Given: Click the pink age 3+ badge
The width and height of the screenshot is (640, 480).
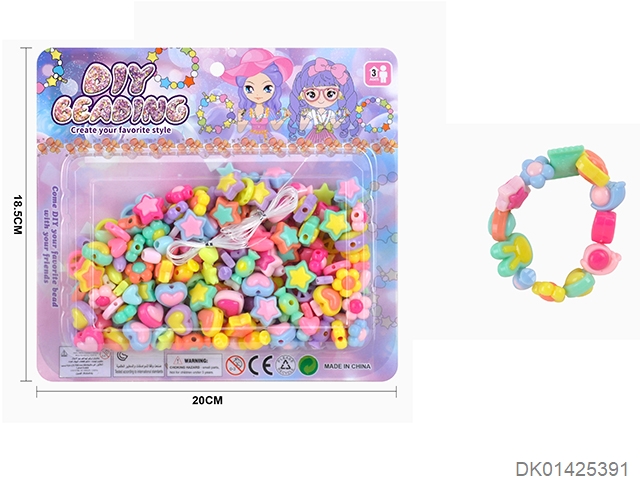Looking at the screenshot, I should 380,74.
